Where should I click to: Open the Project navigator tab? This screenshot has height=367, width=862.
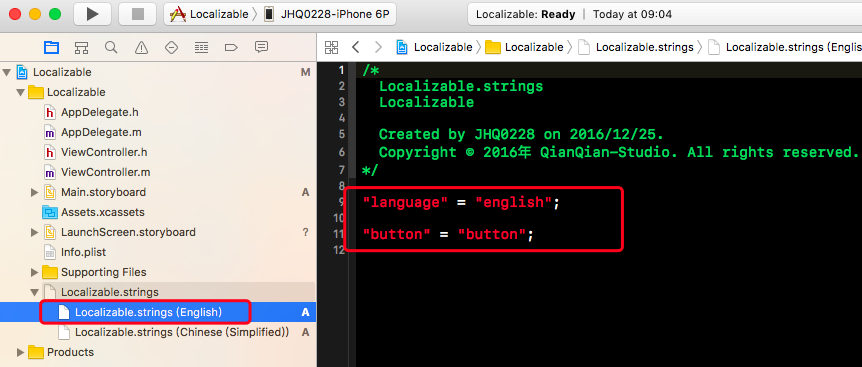click(51, 48)
